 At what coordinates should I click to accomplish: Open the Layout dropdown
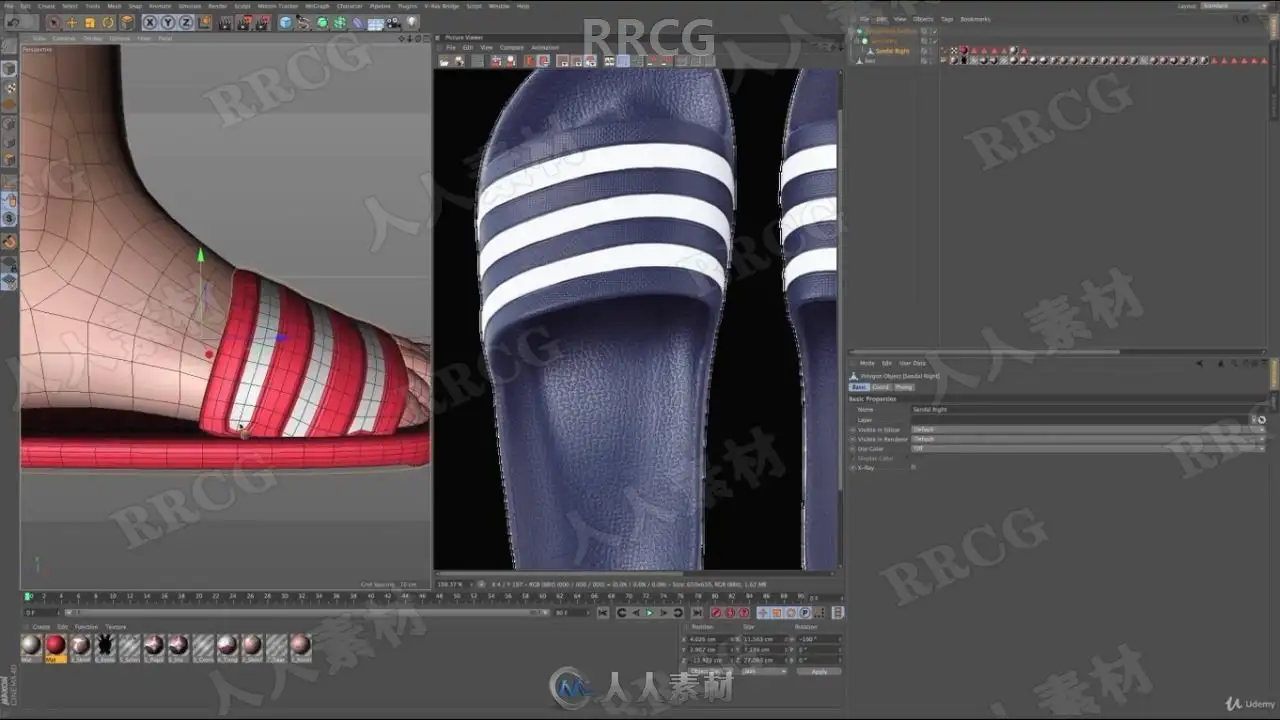point(1235,6)
